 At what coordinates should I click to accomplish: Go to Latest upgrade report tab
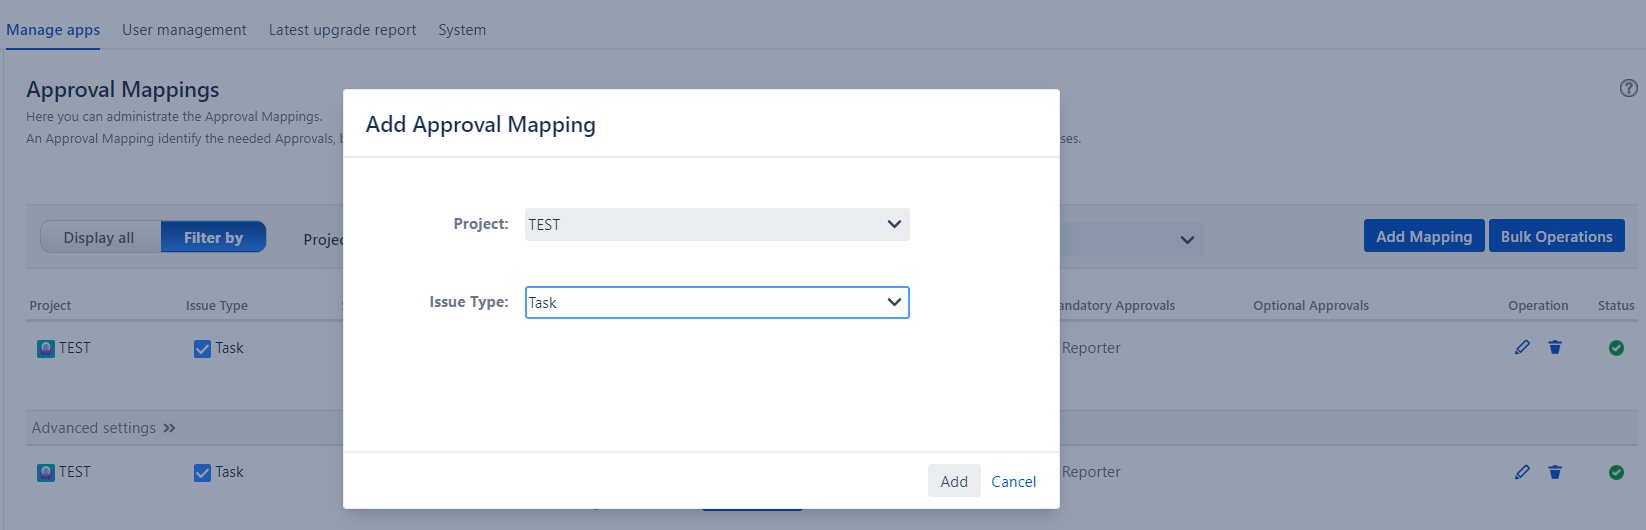click(342, 30)
